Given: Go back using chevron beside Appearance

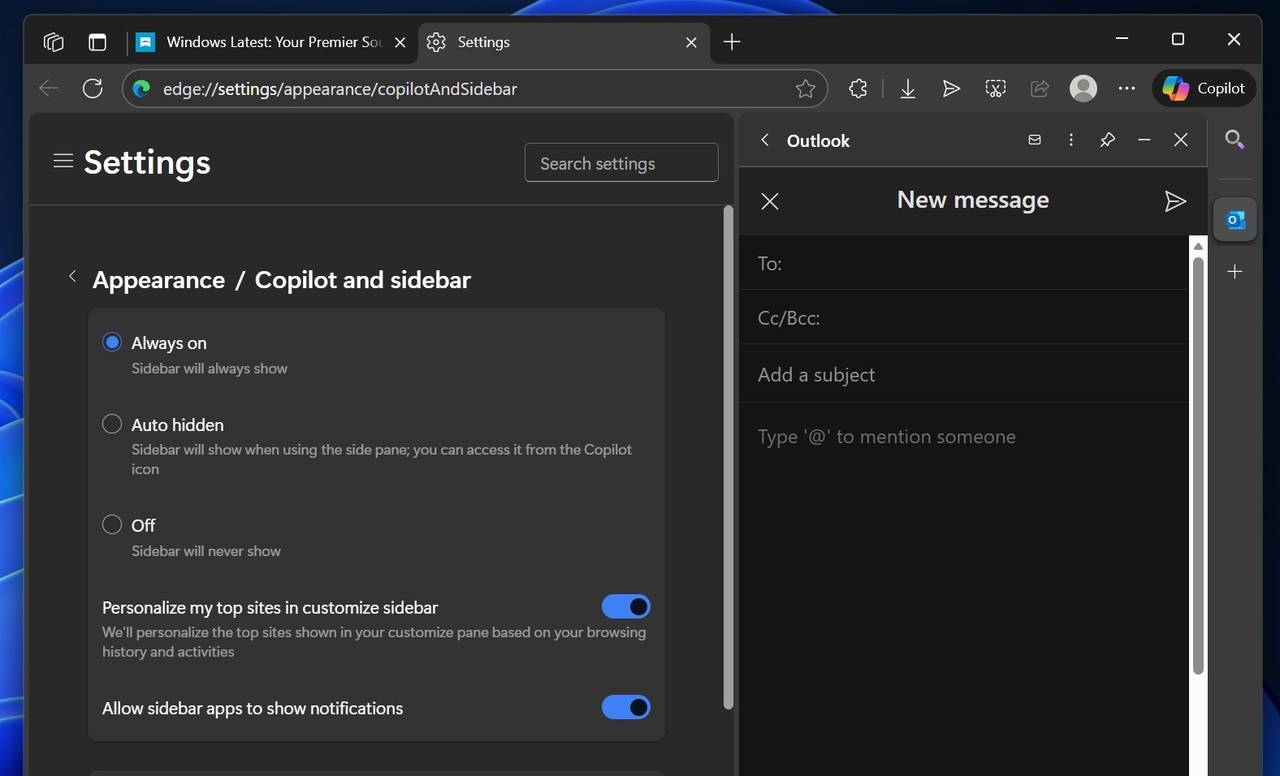Looking at the screenshot, I should (72, 277).
